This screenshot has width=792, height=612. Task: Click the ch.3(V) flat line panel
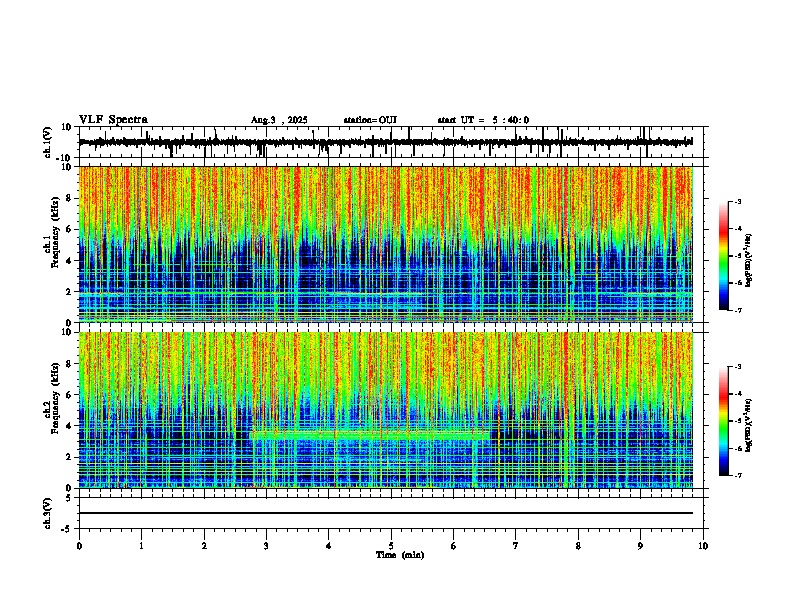[x=391, y=513]
